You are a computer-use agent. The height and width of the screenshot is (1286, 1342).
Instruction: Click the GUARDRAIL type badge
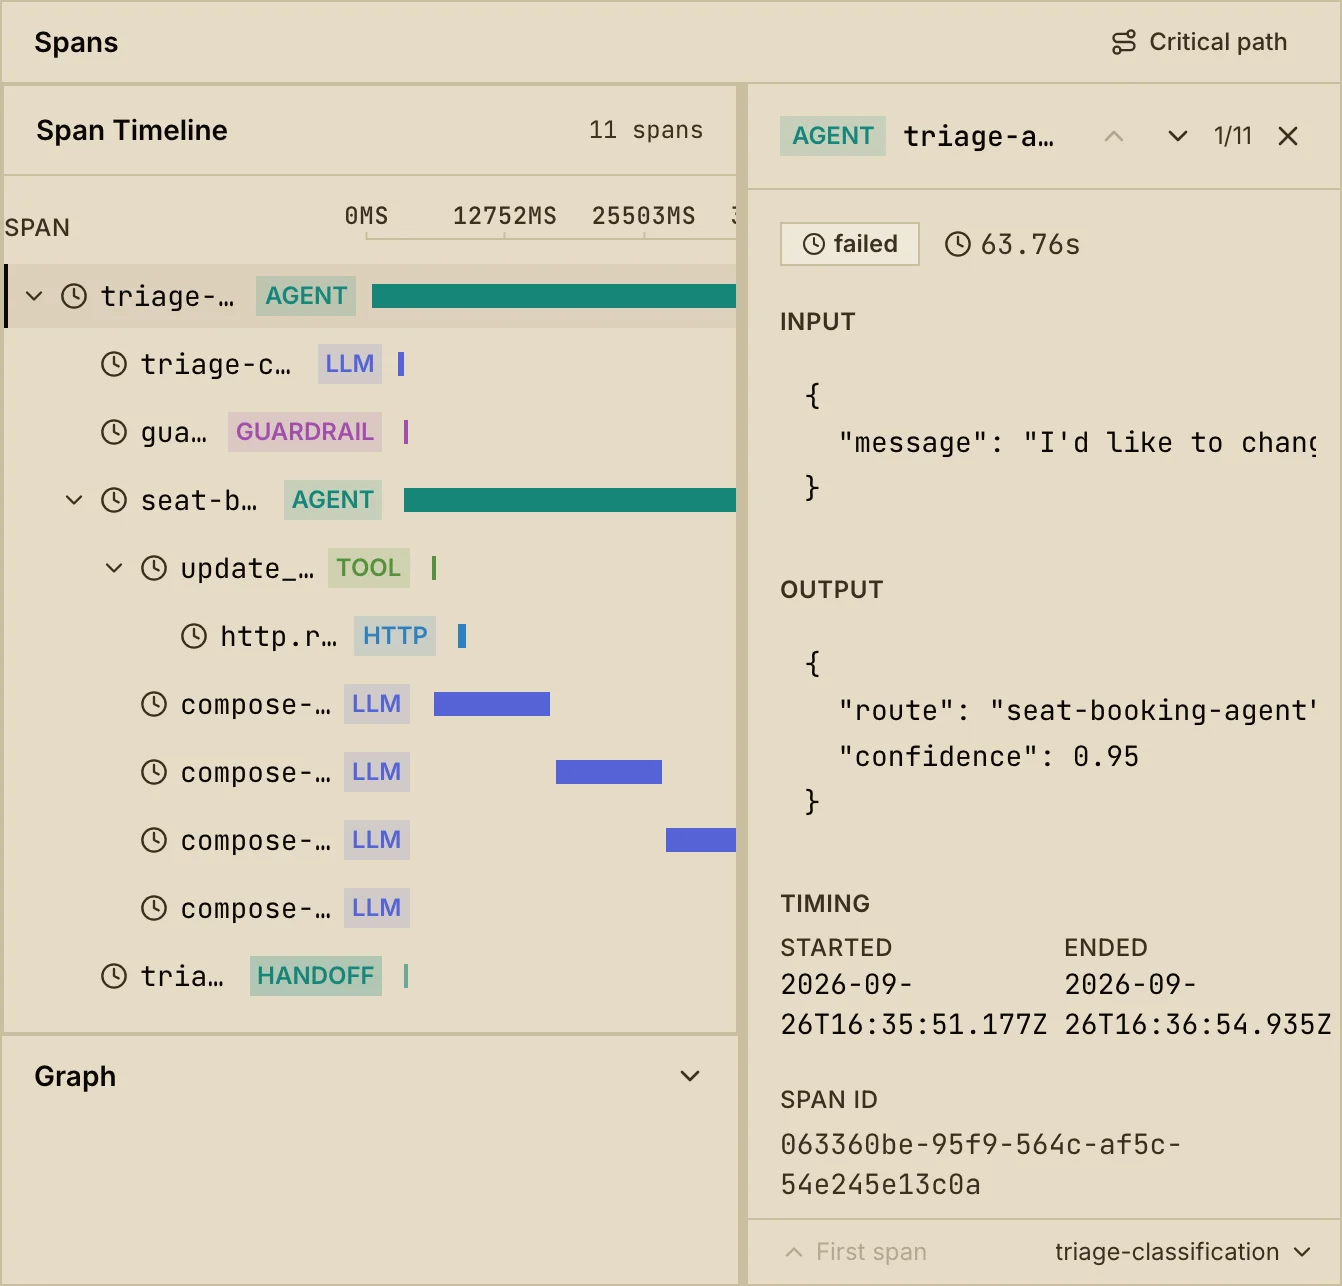pyautogui.click(x=305, y=432)
